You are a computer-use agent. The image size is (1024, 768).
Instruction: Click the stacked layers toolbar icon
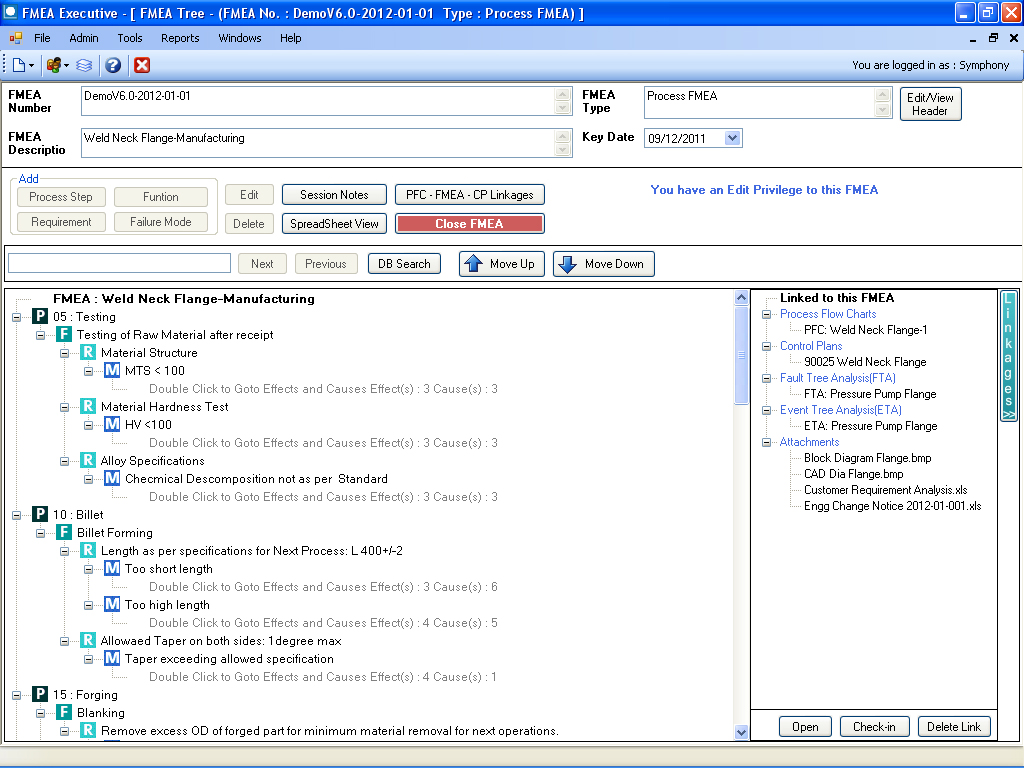[x=84, y=65]
